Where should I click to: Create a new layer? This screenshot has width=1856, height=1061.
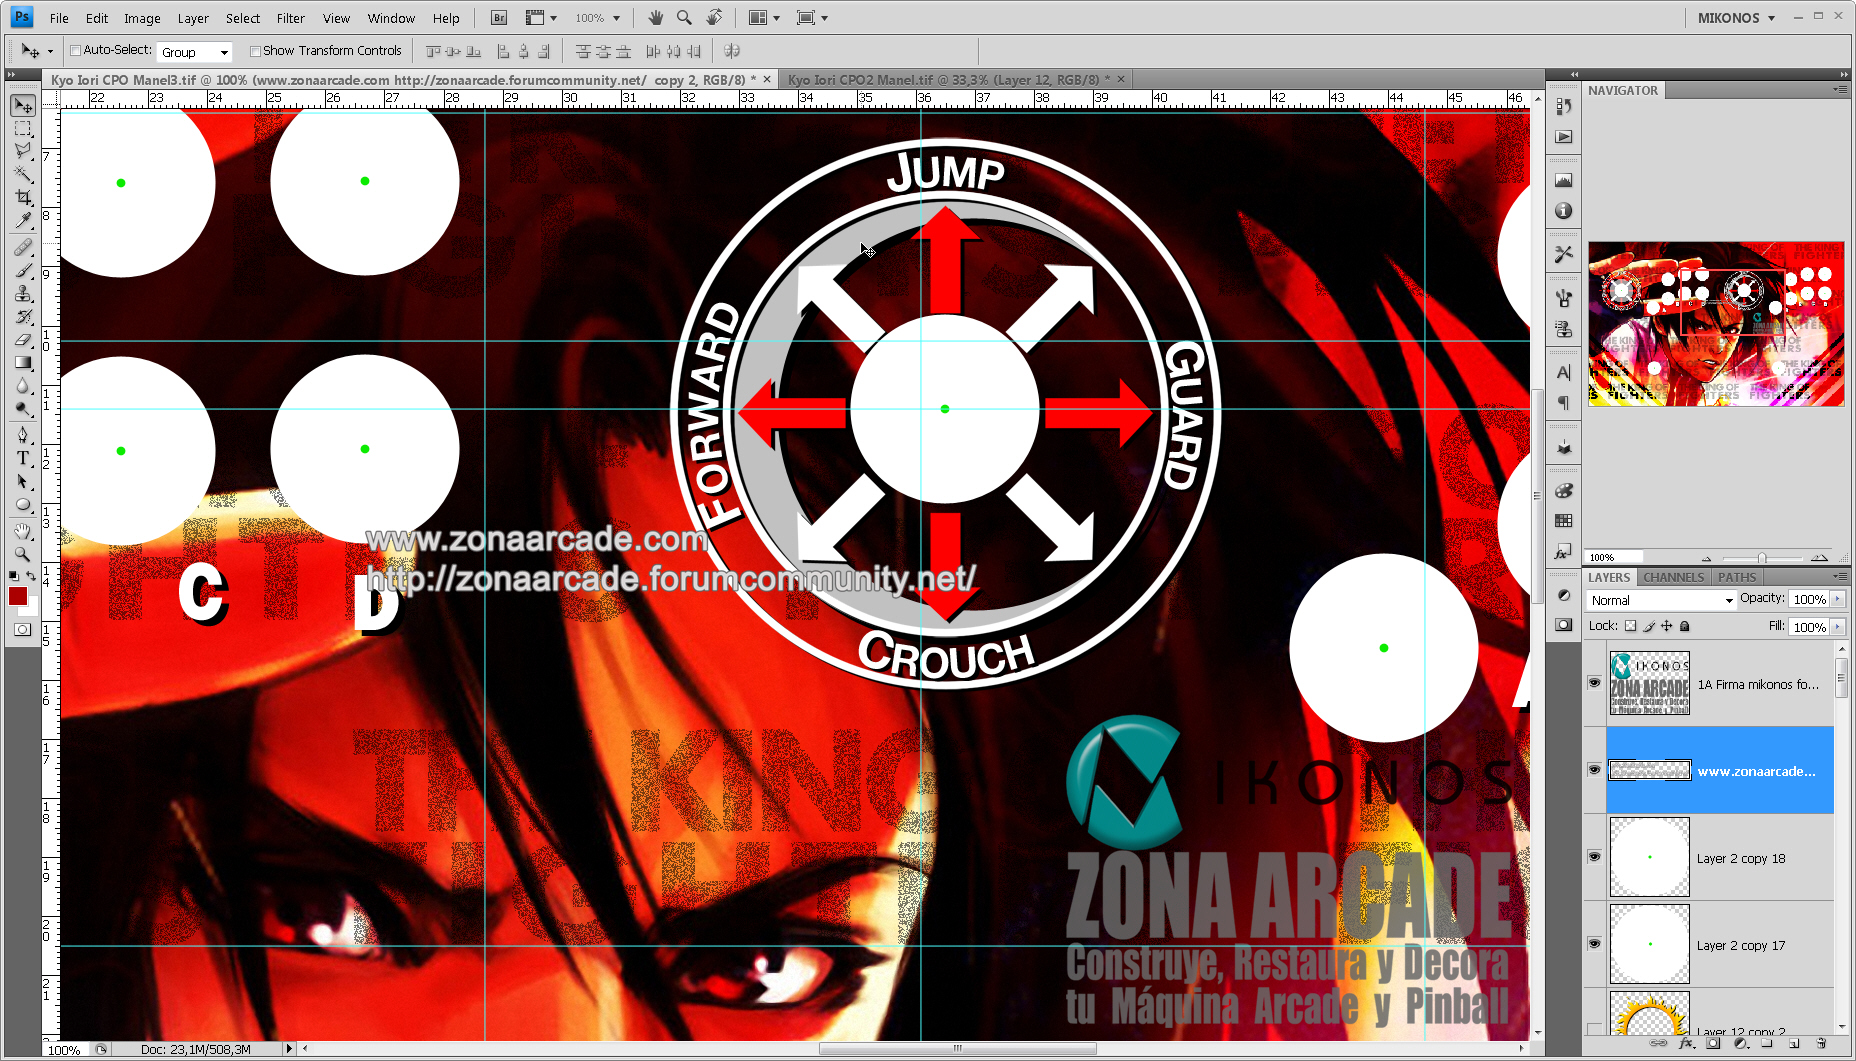[x=1794, y=1044]
